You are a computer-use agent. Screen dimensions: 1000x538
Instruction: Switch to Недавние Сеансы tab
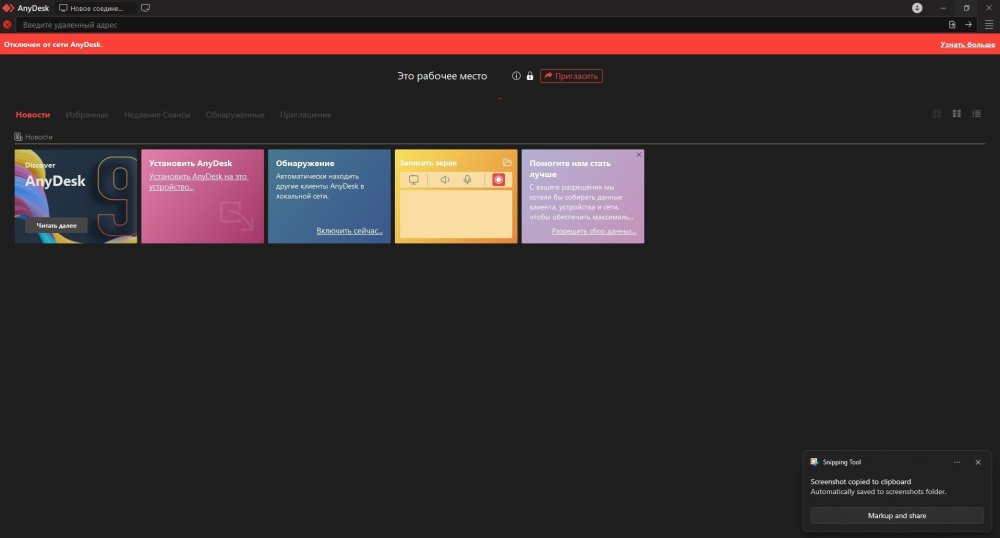[157, 115]
